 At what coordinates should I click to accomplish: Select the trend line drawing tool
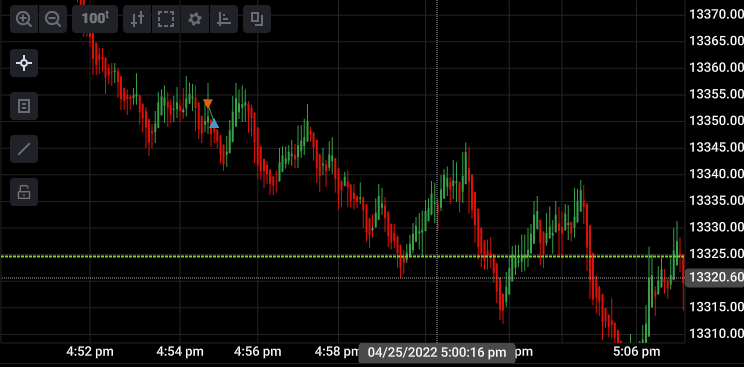coord(24,149)
